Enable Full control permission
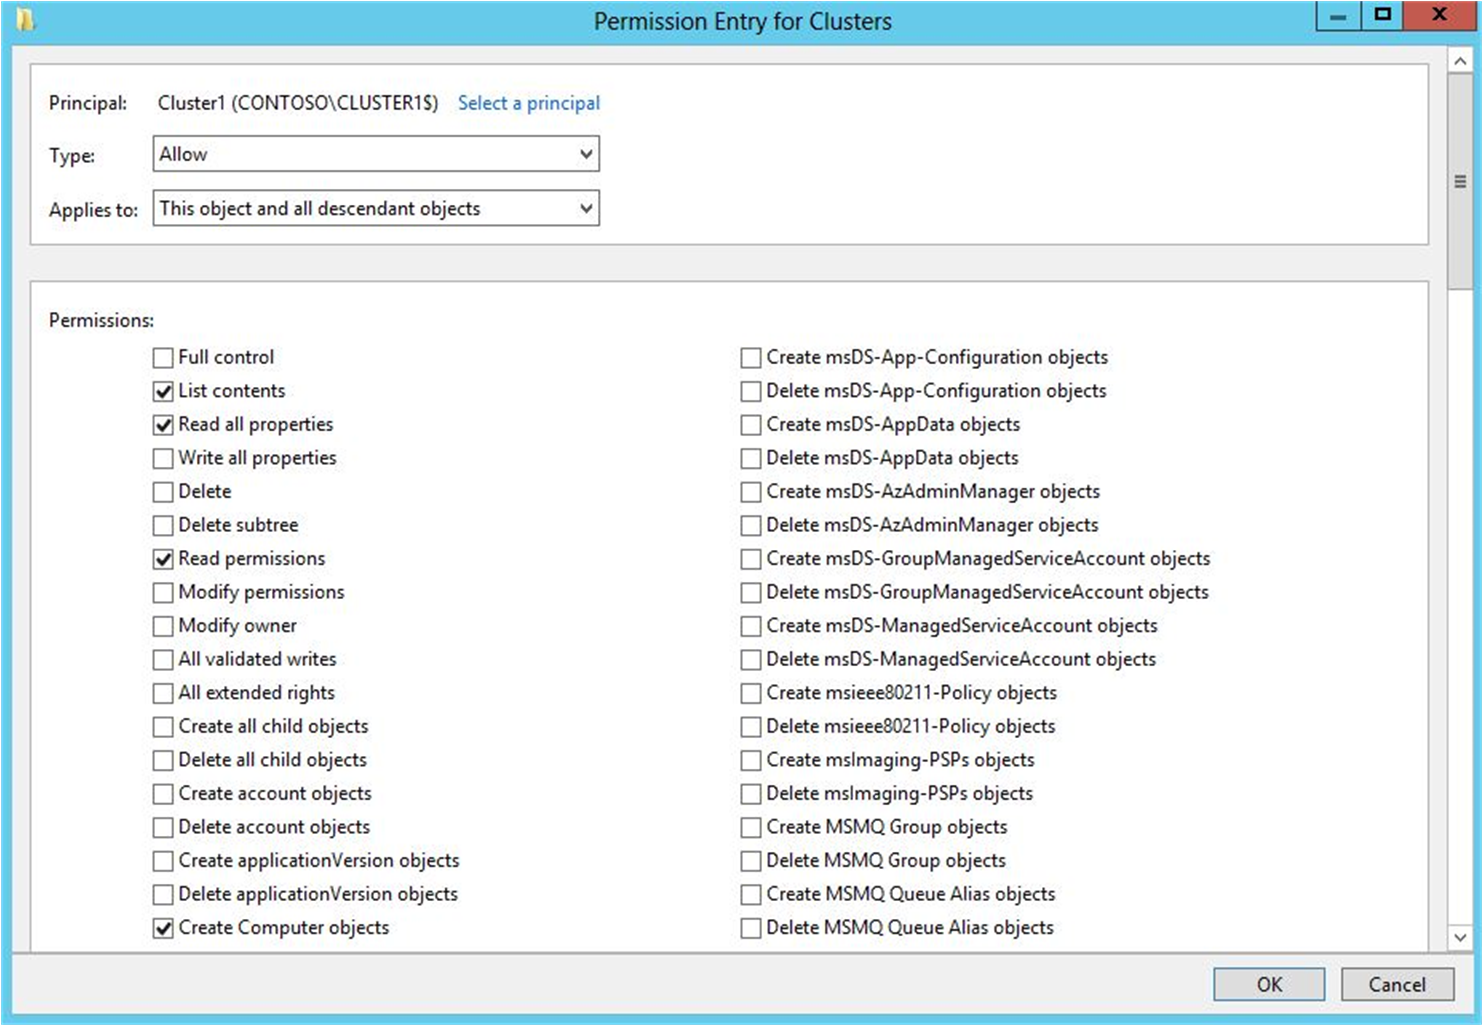The width and height of the screenshot is (1483, 1026). (x=162, y=357)
